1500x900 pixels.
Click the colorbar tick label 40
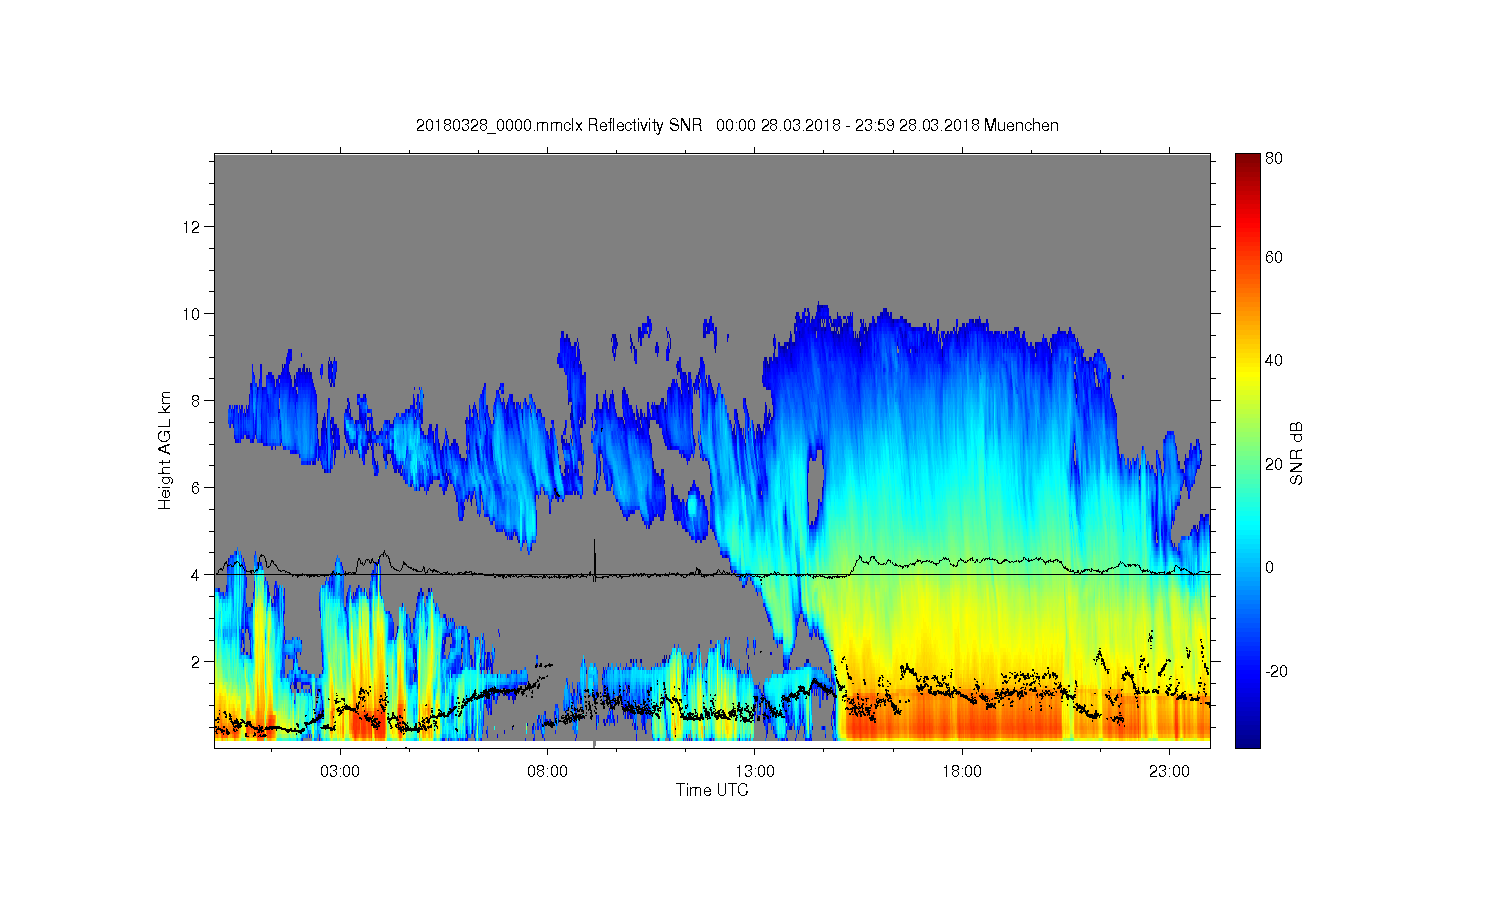pyautogui.click(x=1274, y=360)
